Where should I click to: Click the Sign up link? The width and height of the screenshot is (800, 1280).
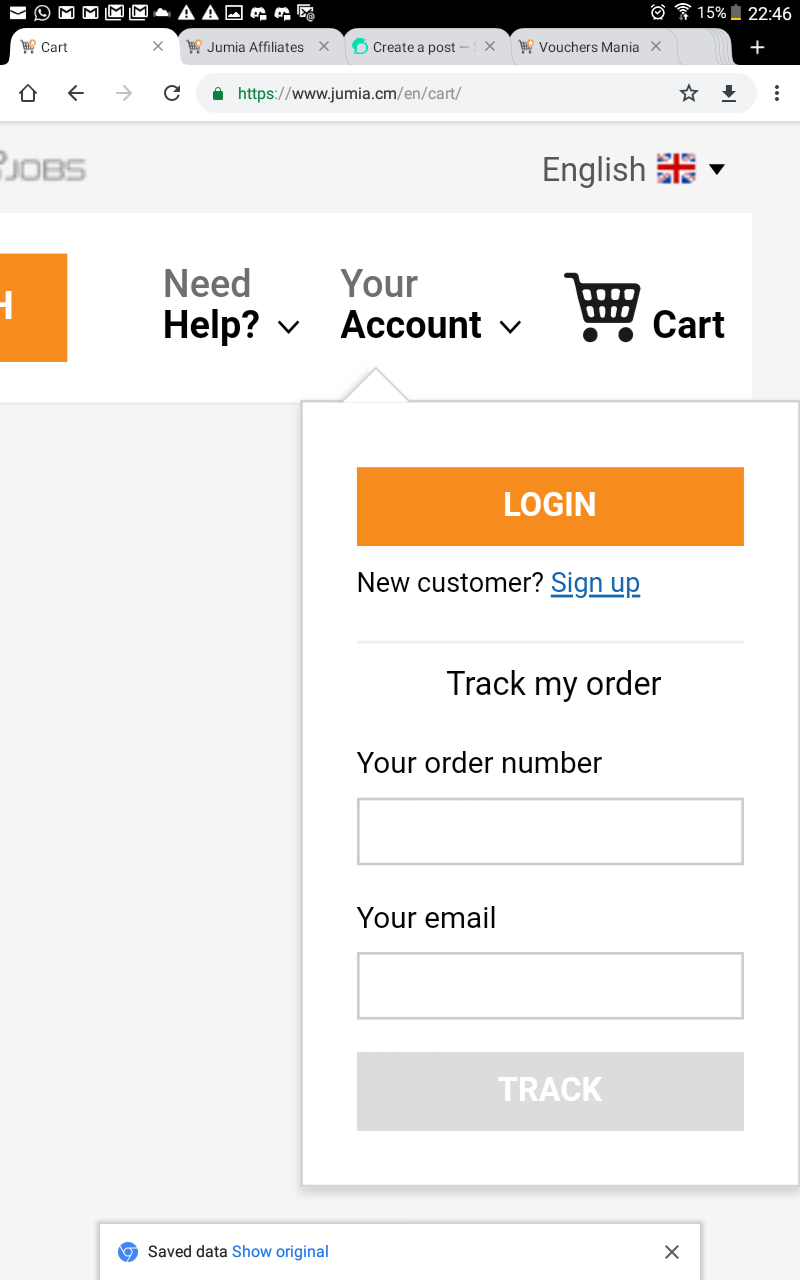[x=595, y=582]
